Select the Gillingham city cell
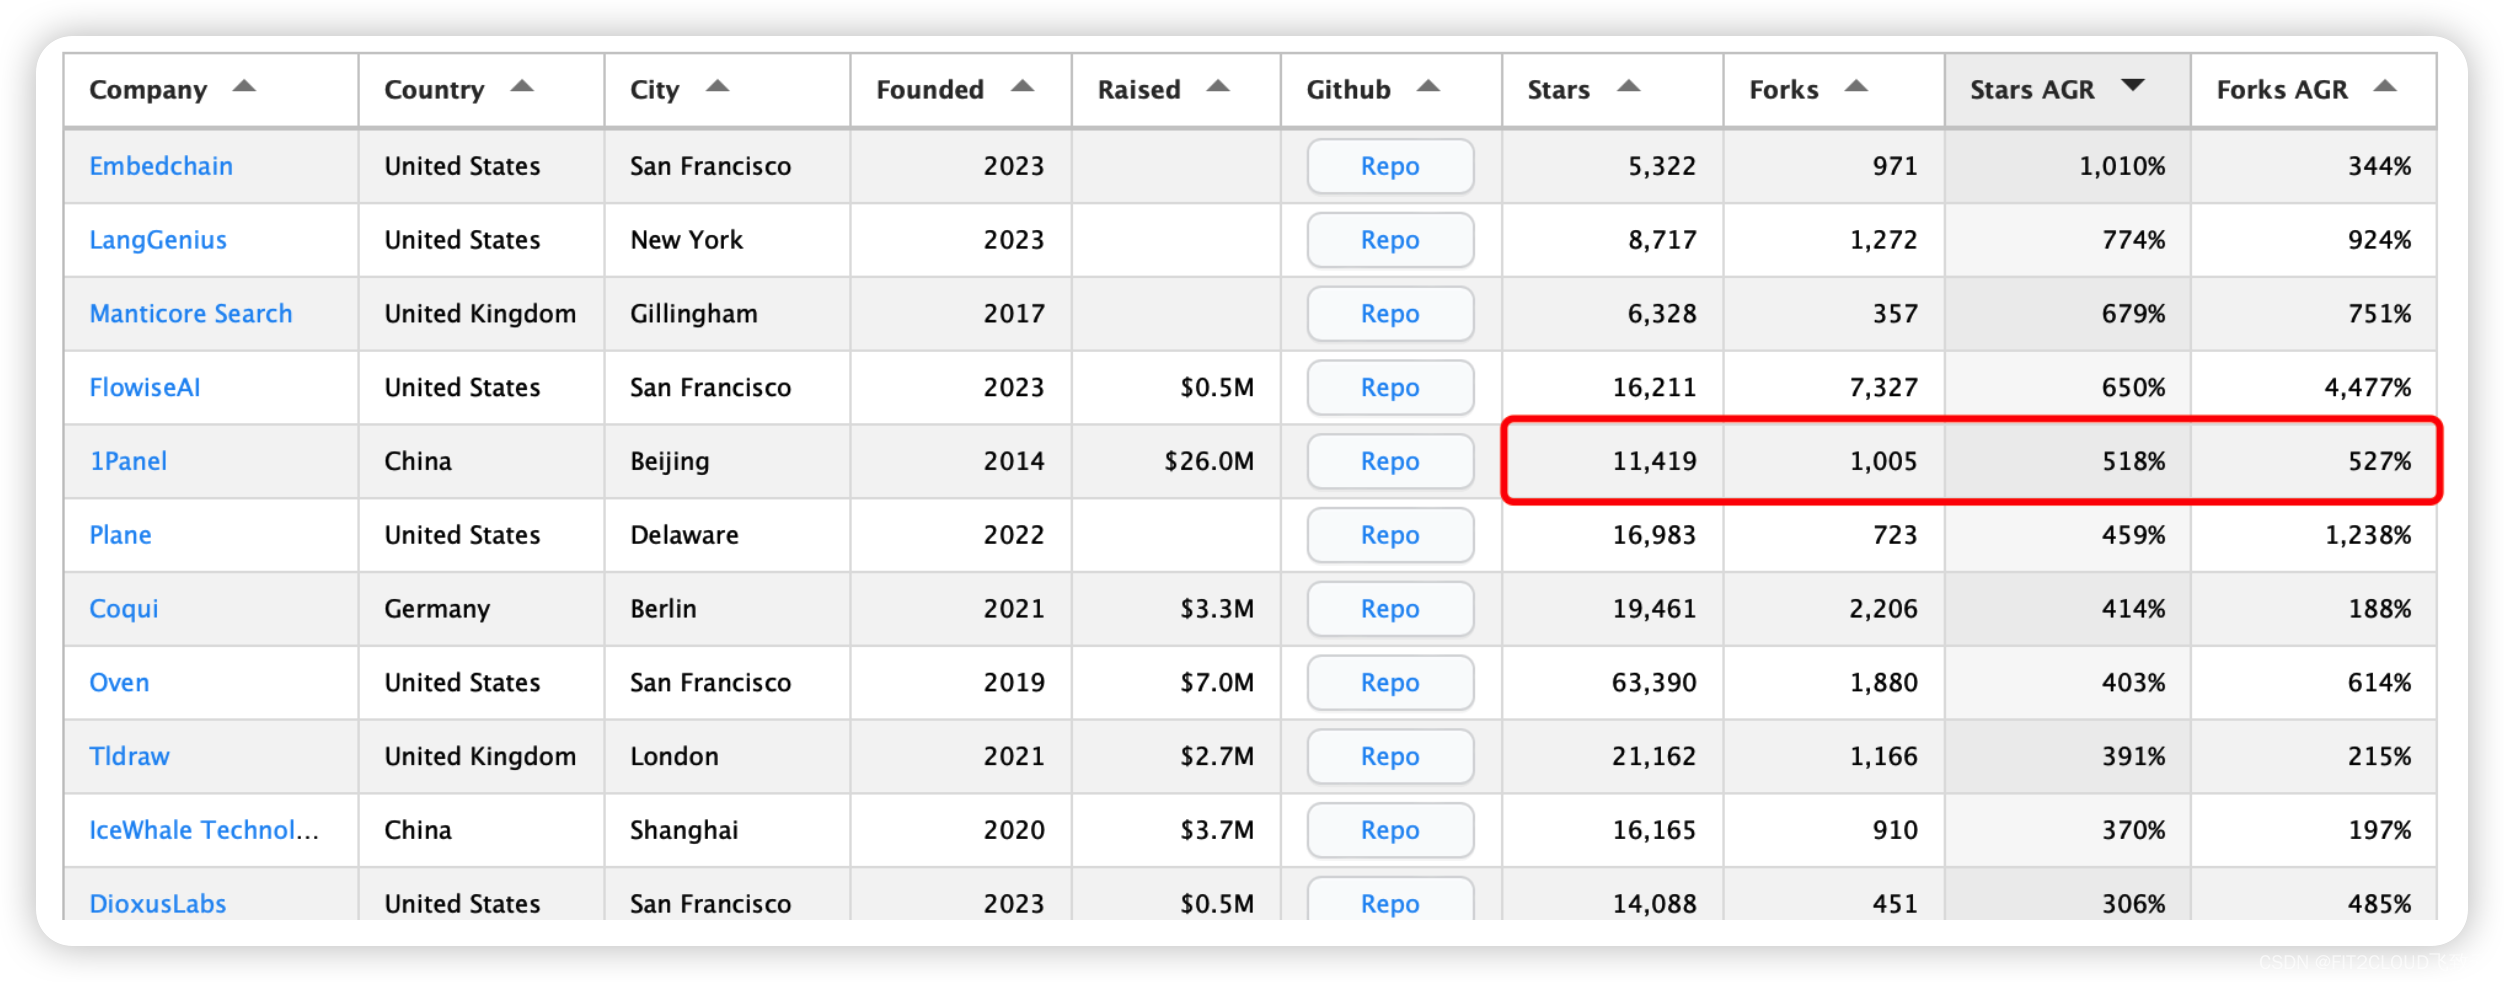The height and width of the screenshot is (982, 2504). (x=727, y=314)
